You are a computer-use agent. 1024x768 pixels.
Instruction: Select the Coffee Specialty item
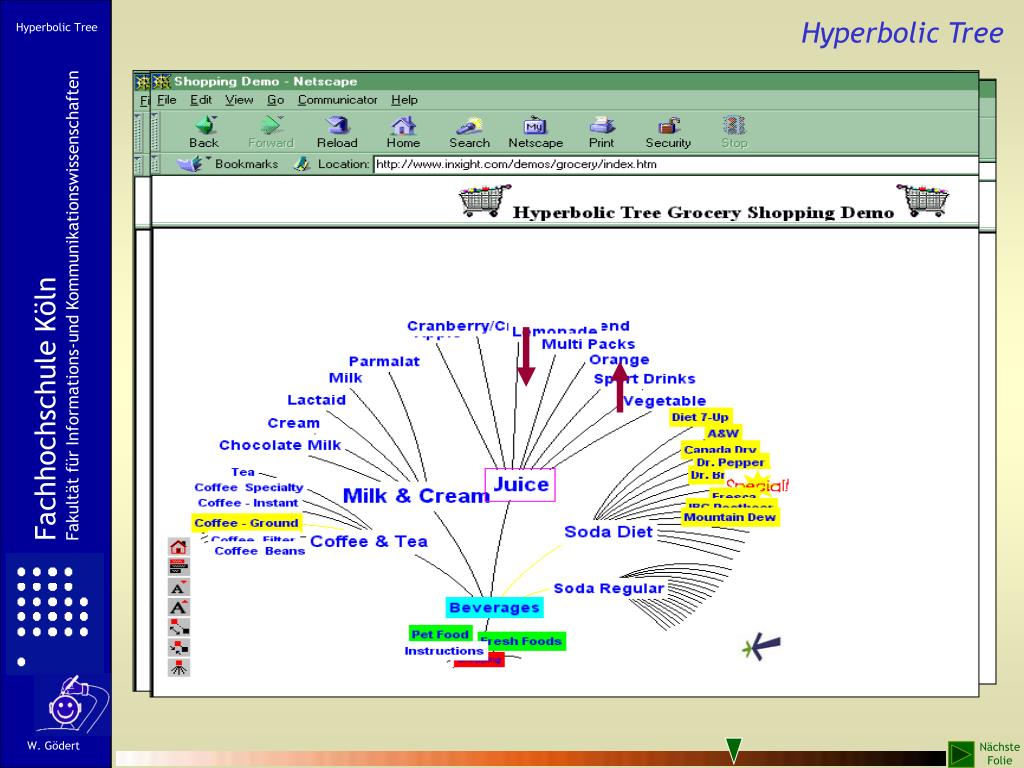point(249,487)
